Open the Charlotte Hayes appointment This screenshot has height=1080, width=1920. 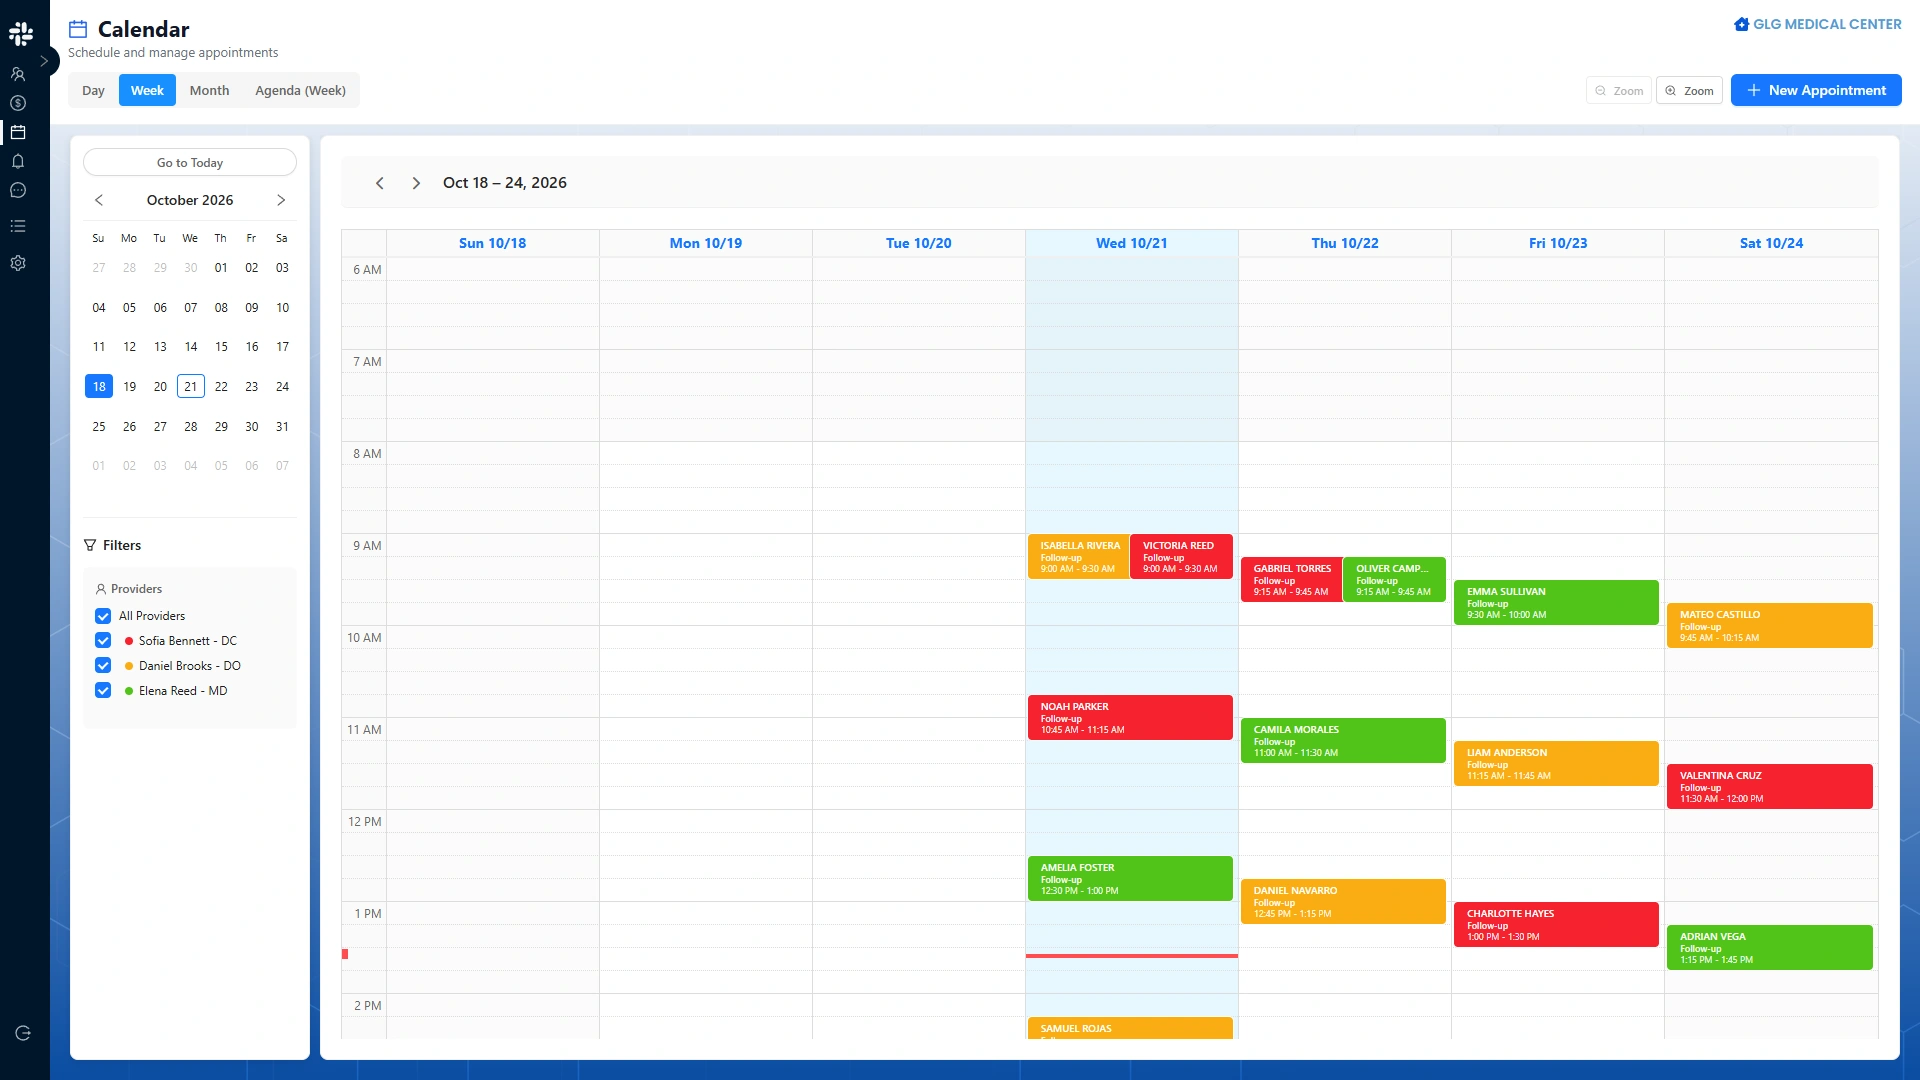pos(1556,925)
